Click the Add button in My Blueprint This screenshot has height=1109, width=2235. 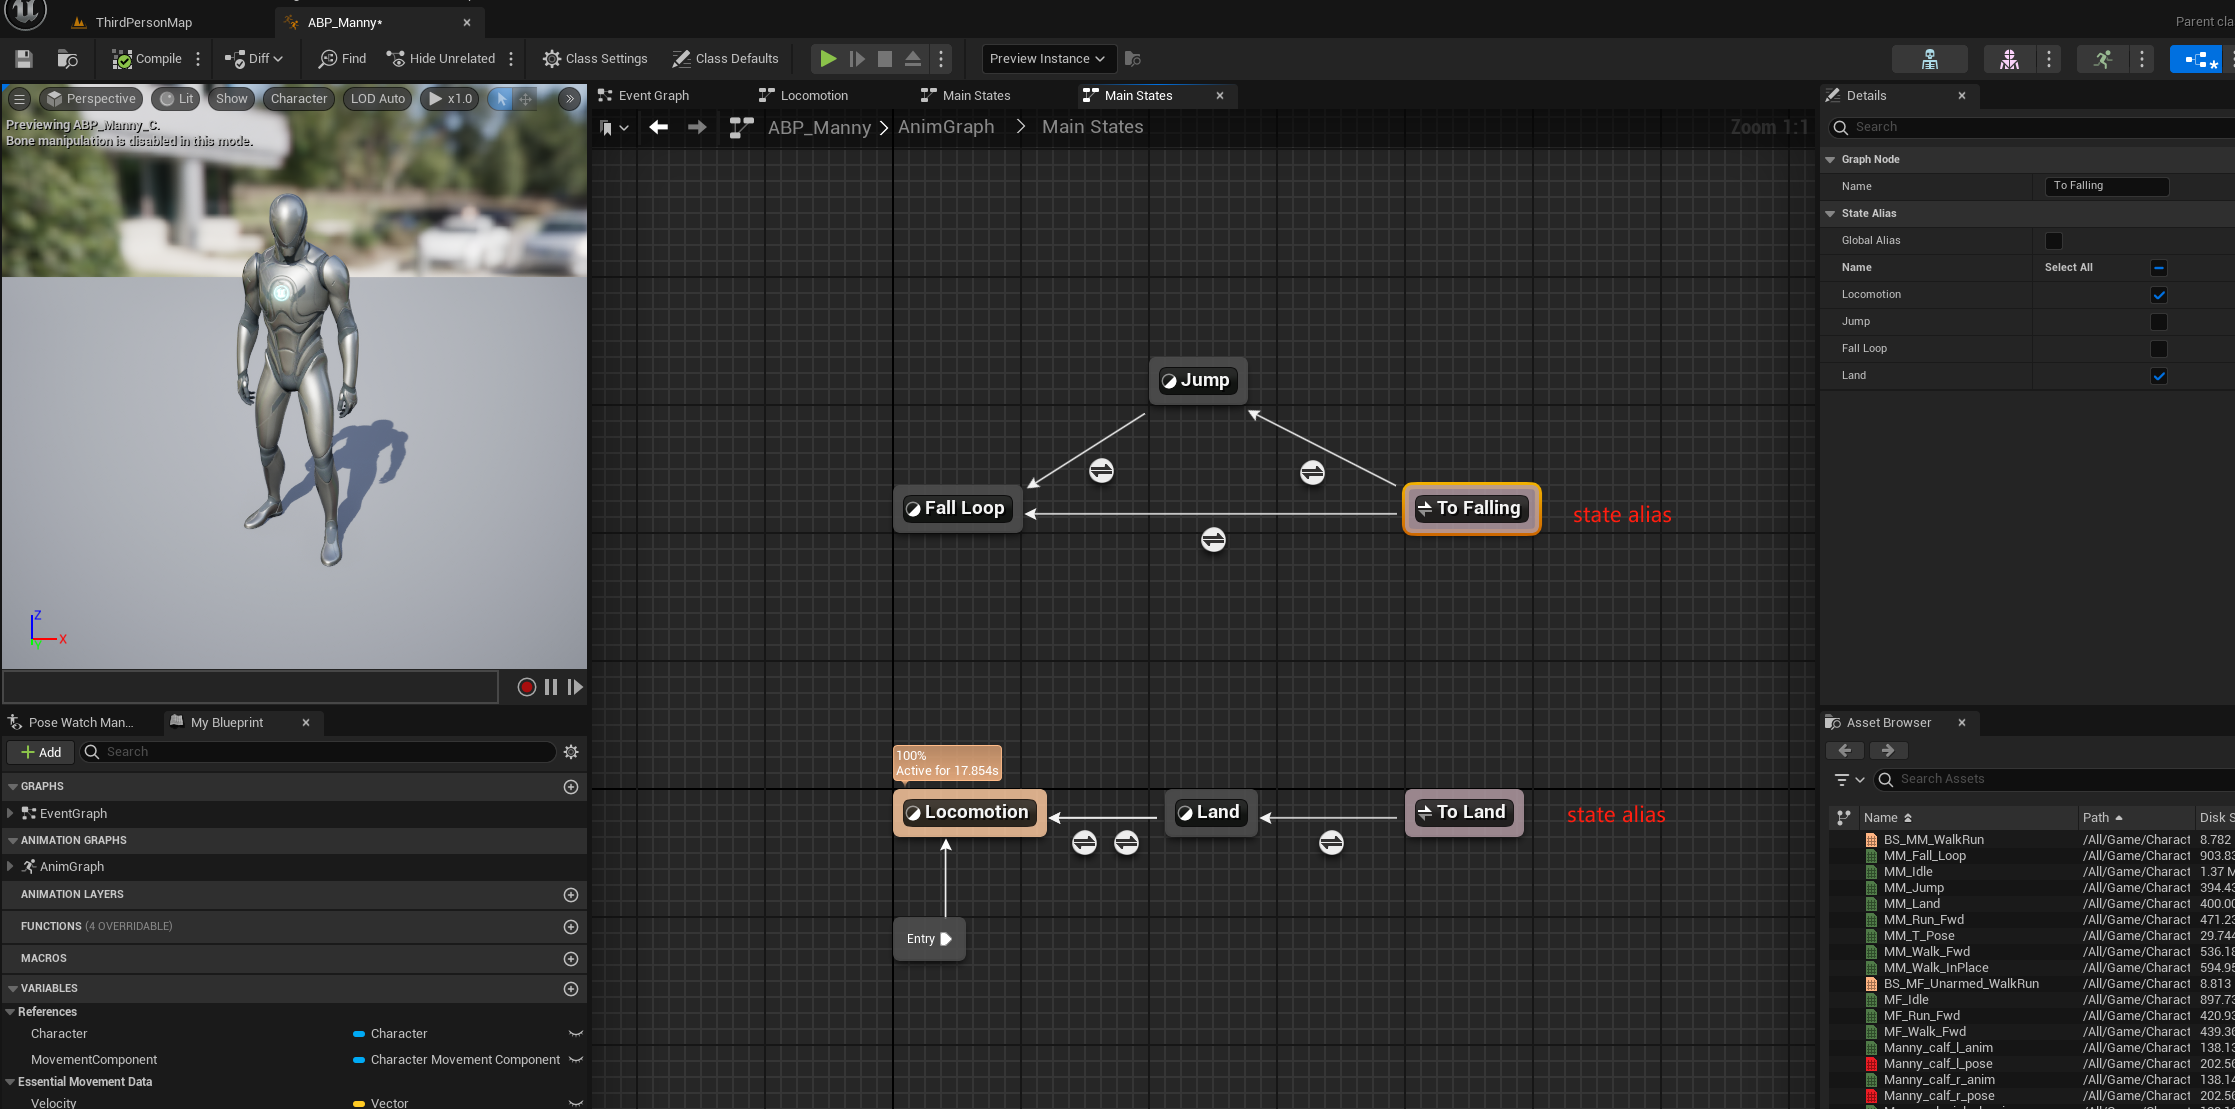41,752
